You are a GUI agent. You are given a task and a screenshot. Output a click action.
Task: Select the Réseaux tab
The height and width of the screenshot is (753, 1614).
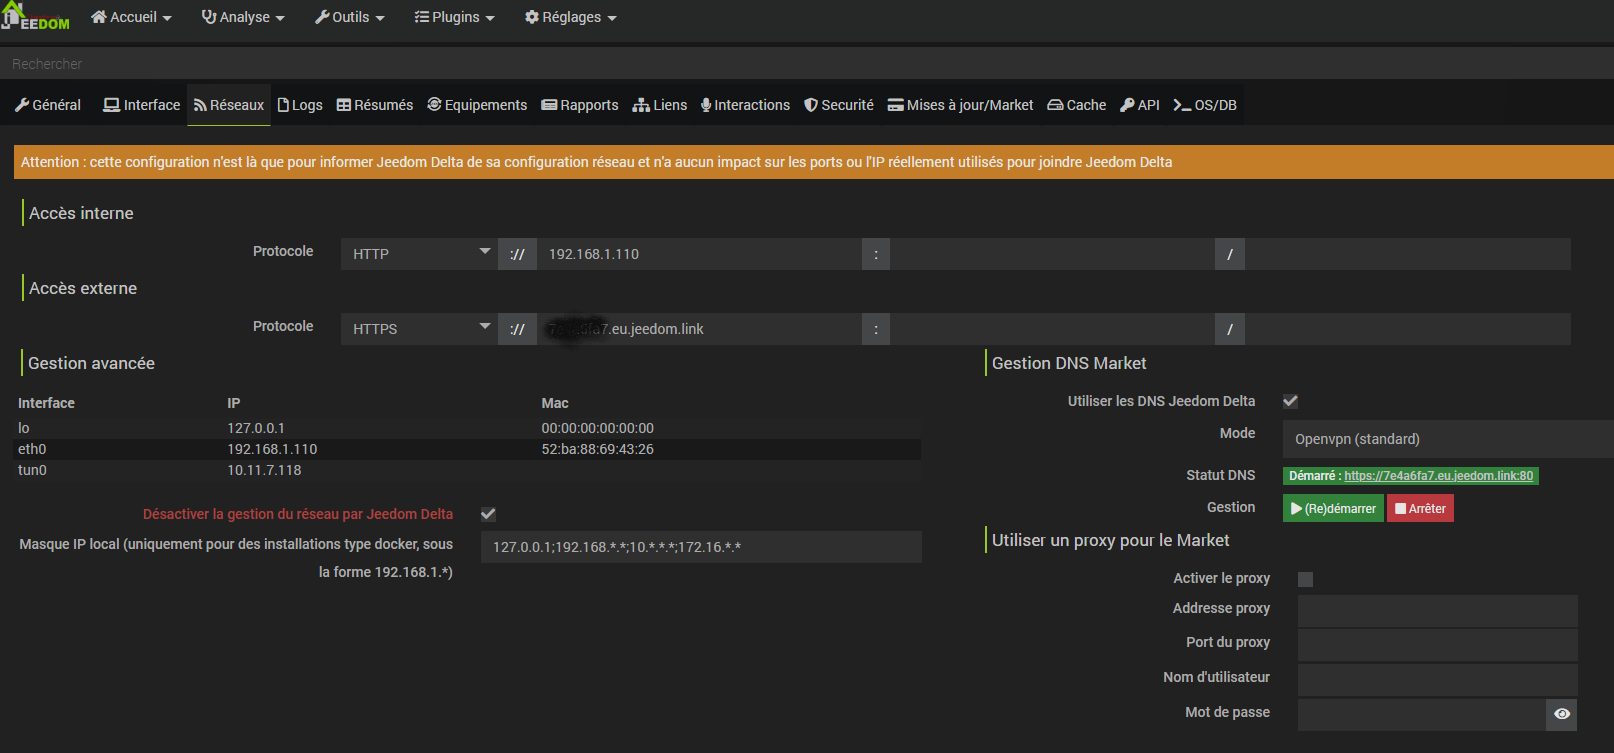pos(229,105)
